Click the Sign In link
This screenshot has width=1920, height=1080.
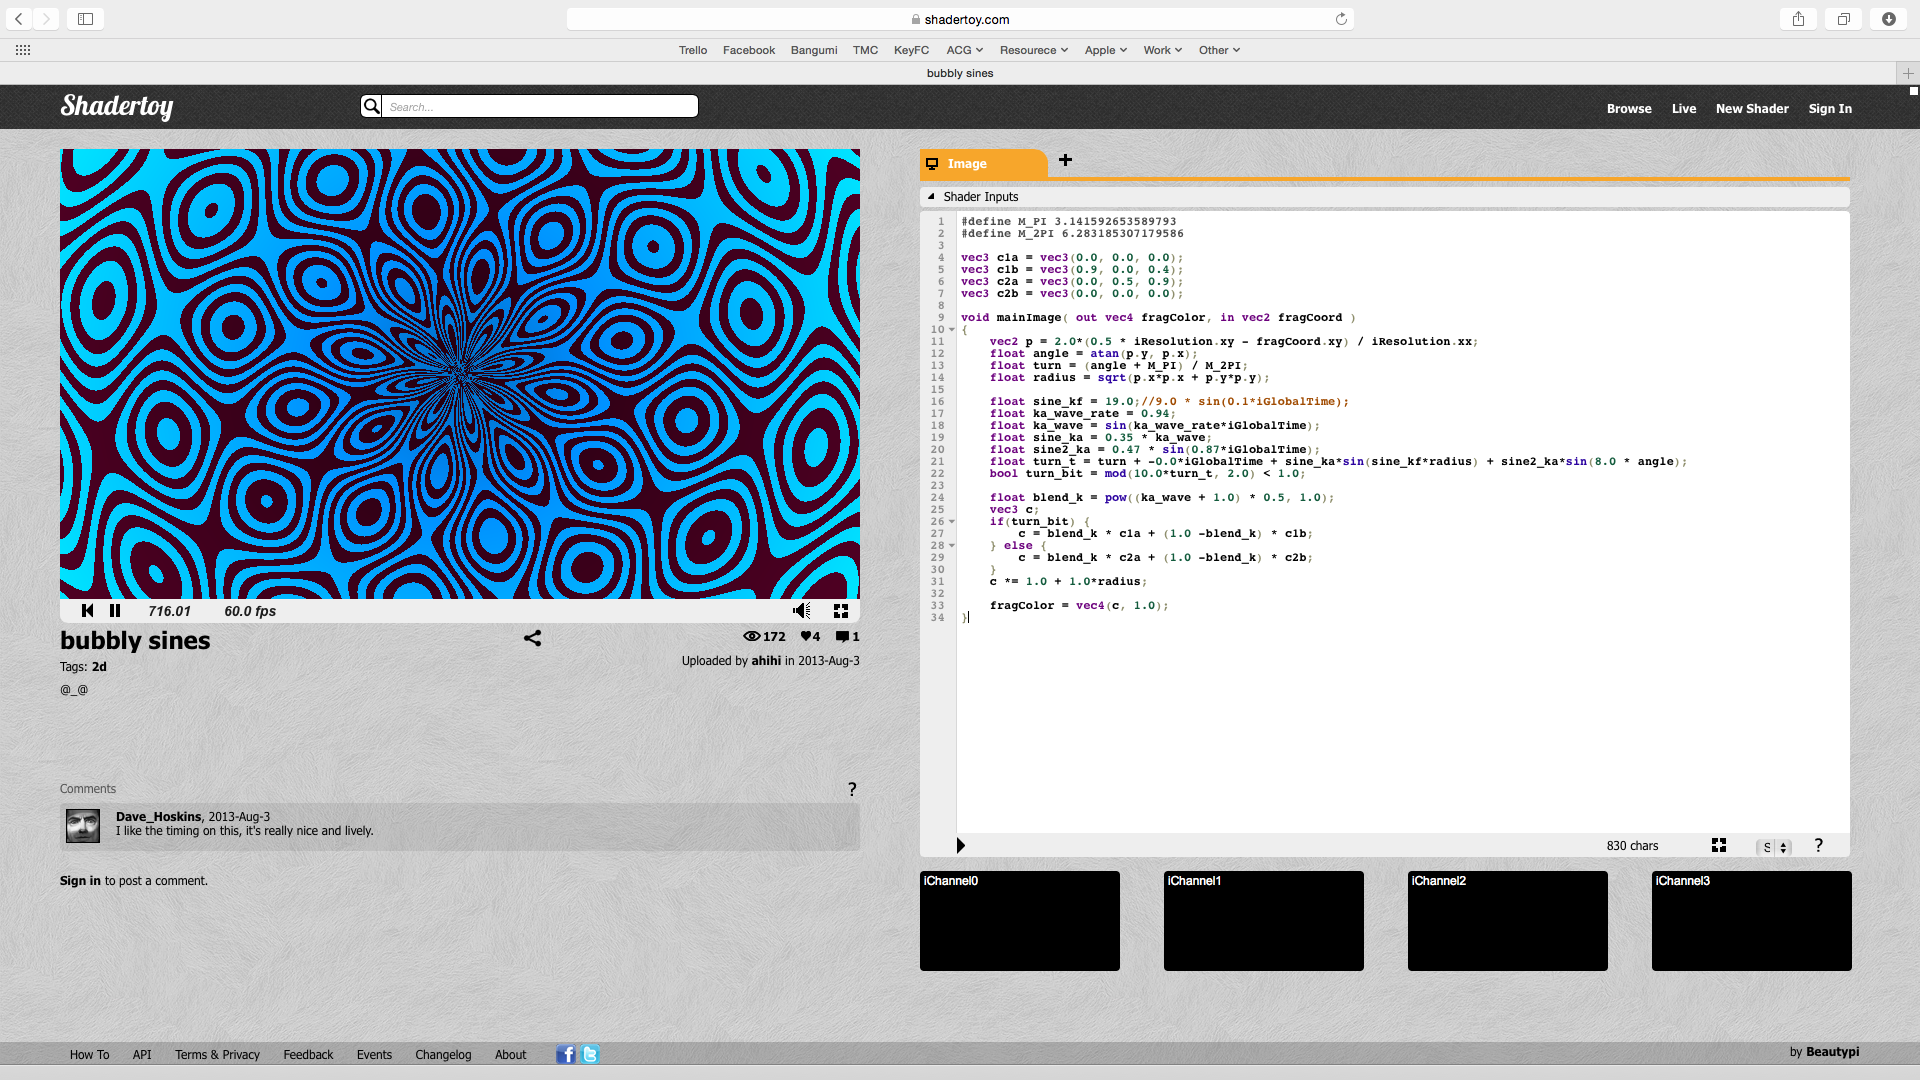coord(1829,109)
